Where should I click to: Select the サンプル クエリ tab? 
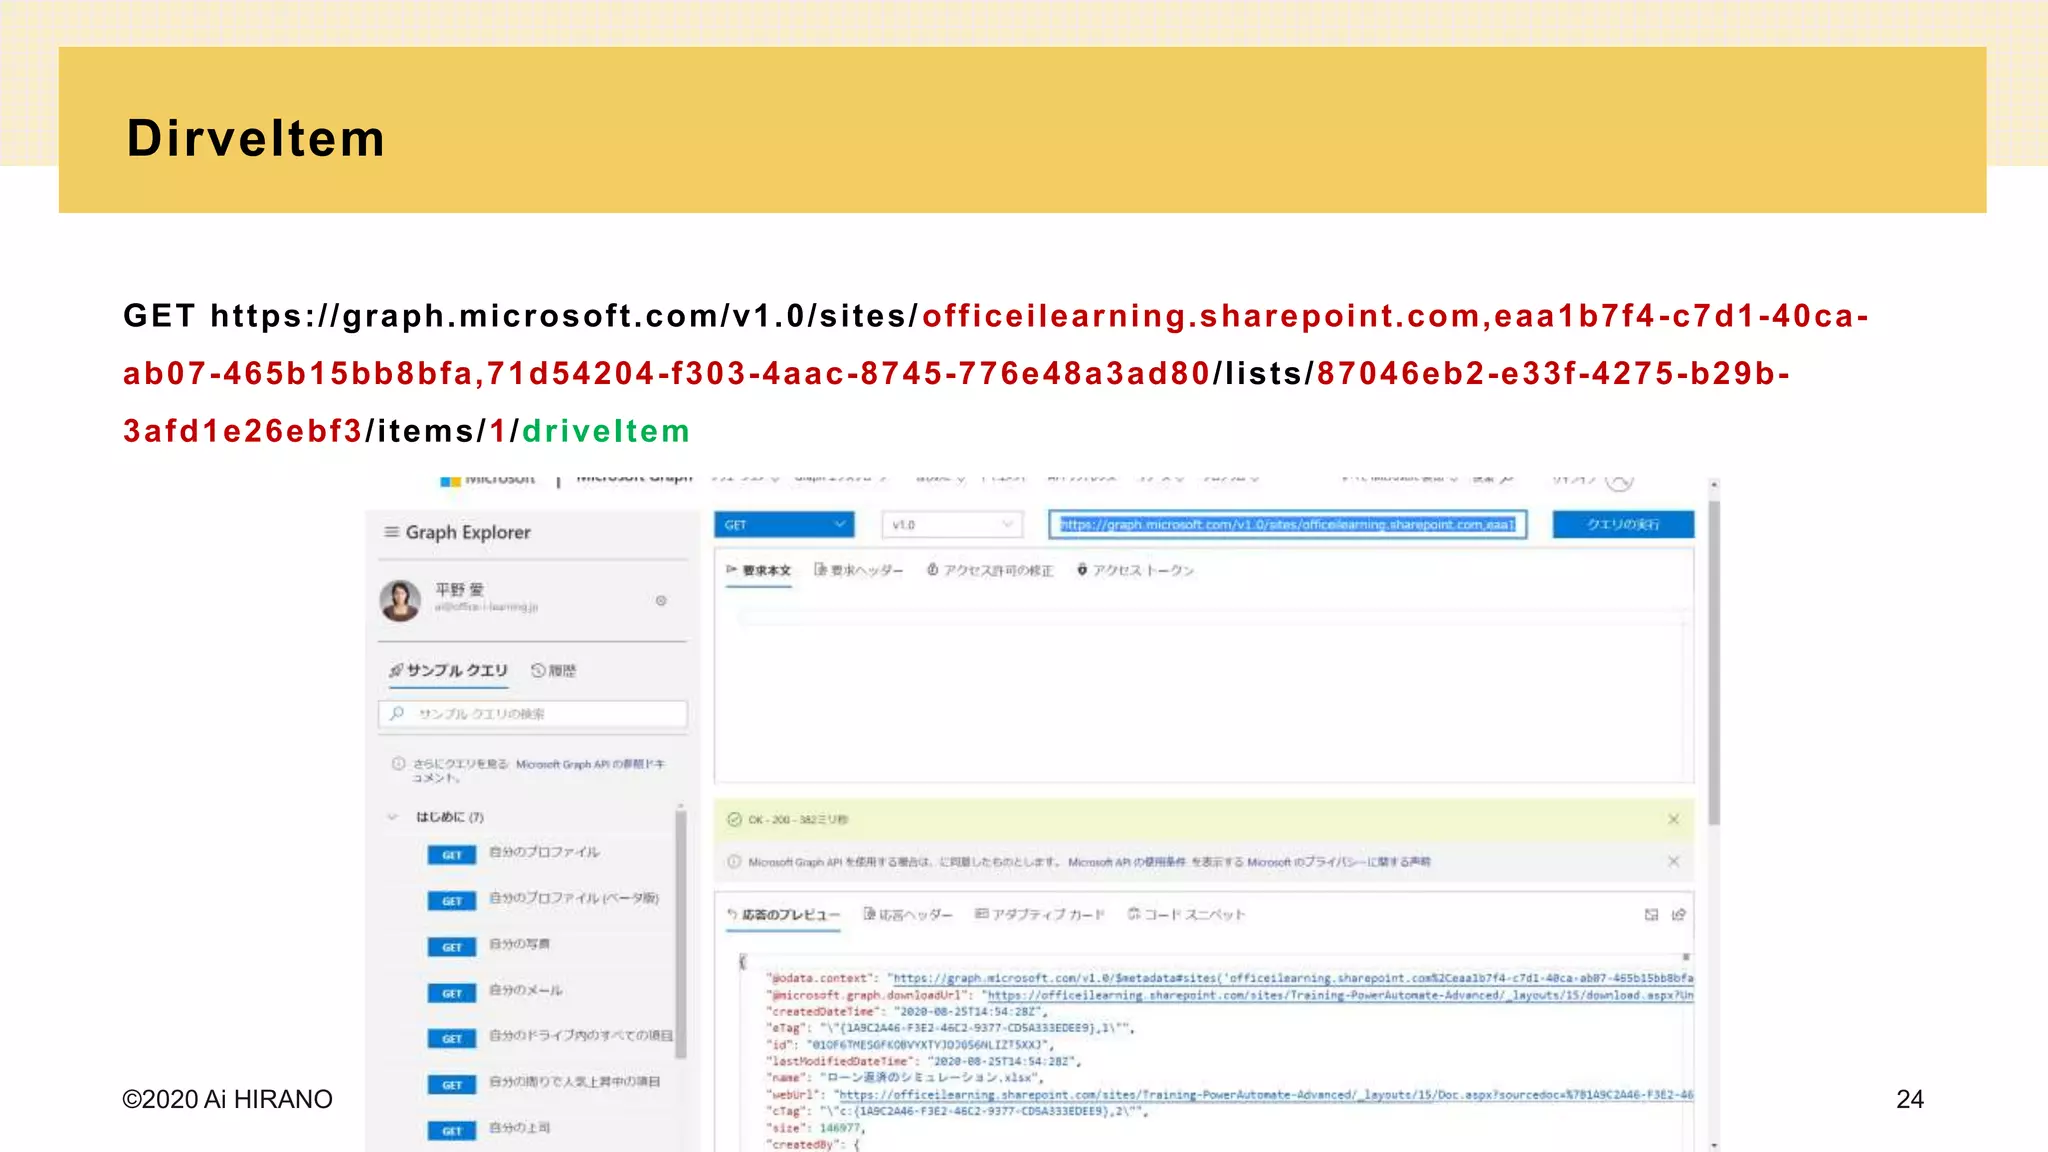449,670
